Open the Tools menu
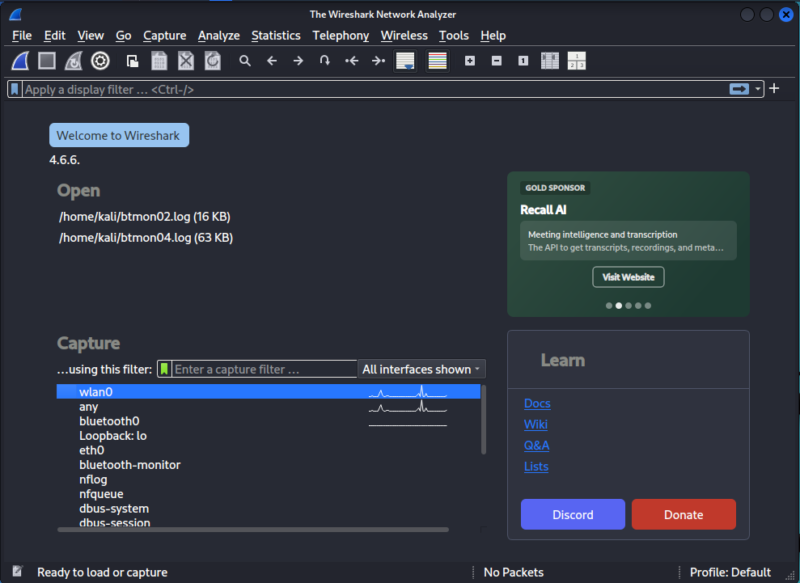The height and width of the screenshot is (583, 800). coord(454,36)
